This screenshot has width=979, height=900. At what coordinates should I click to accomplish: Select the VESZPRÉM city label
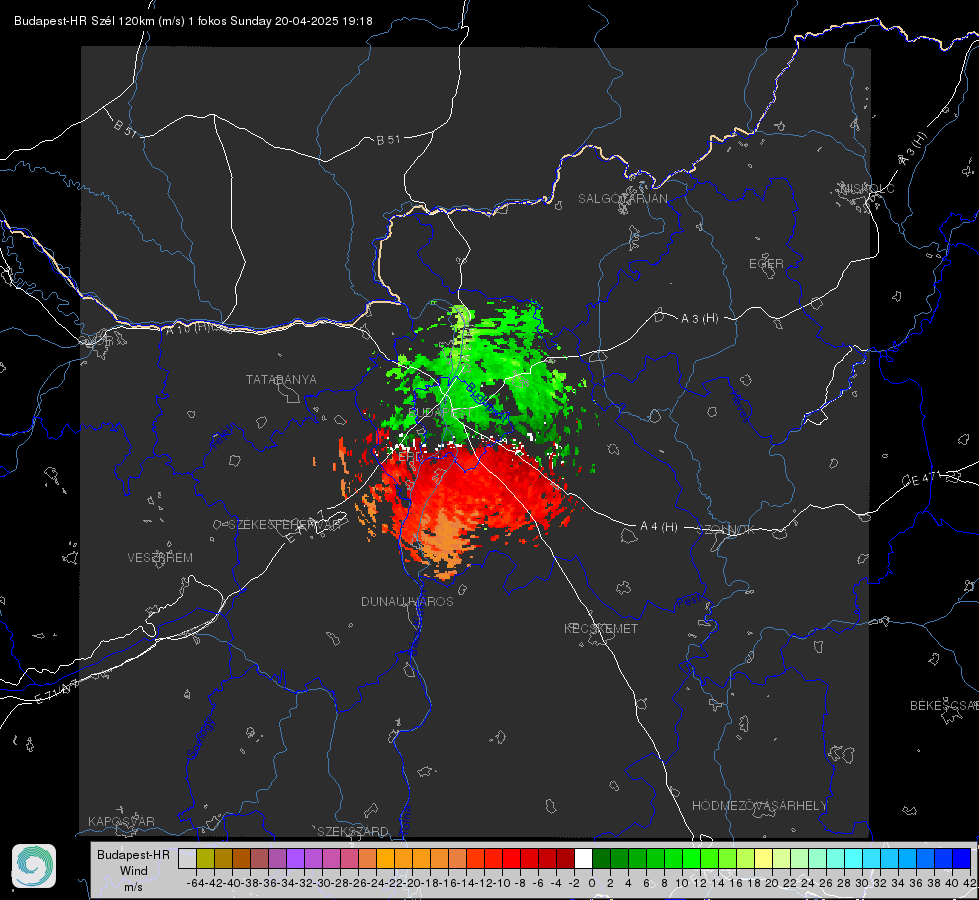pyautogui.click(x=160, y=557)
